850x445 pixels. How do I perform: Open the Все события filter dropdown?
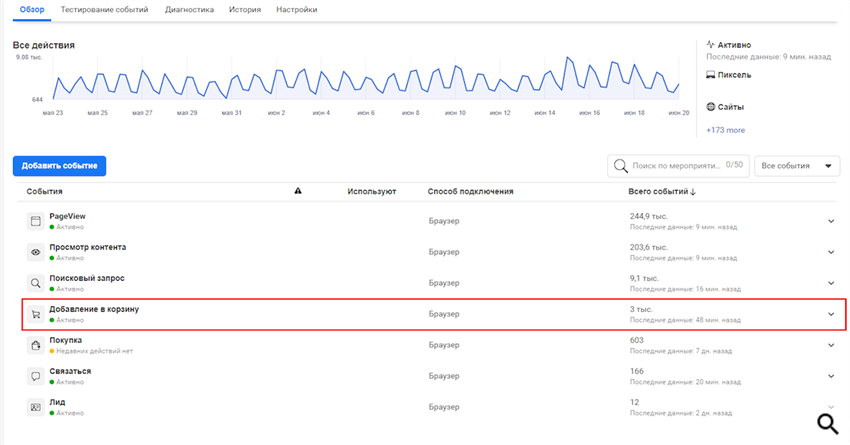tap(797, 166)
